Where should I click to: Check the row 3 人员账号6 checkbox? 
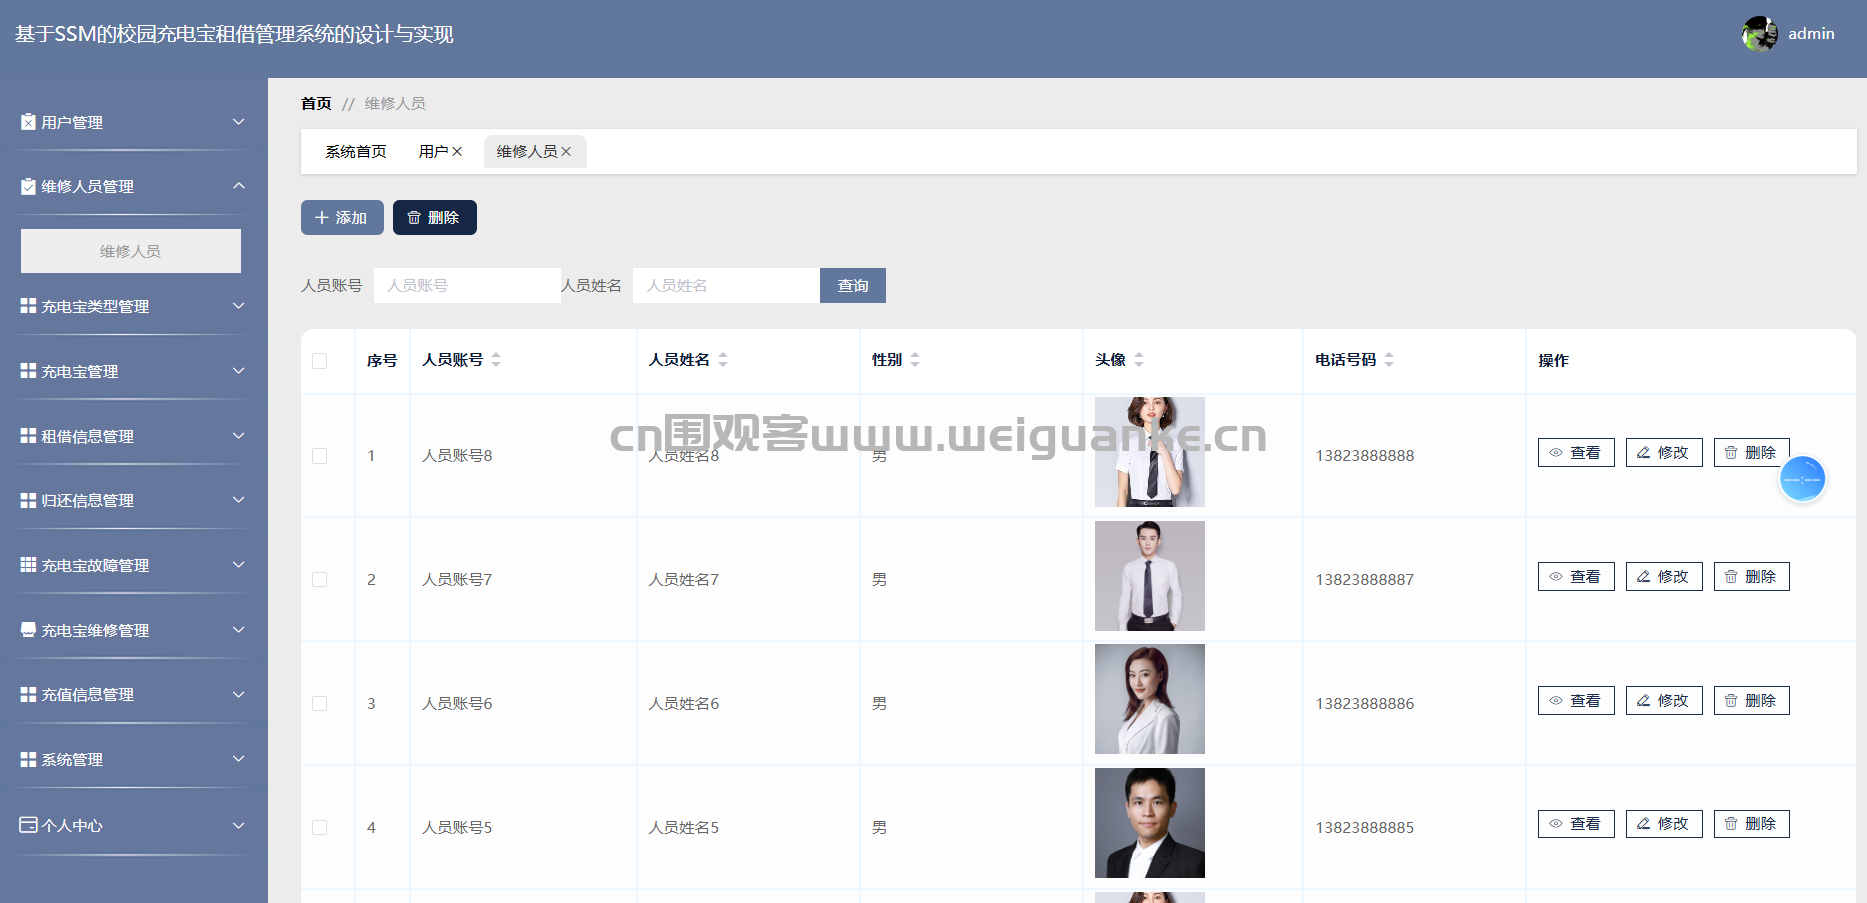tap(320, 704)
